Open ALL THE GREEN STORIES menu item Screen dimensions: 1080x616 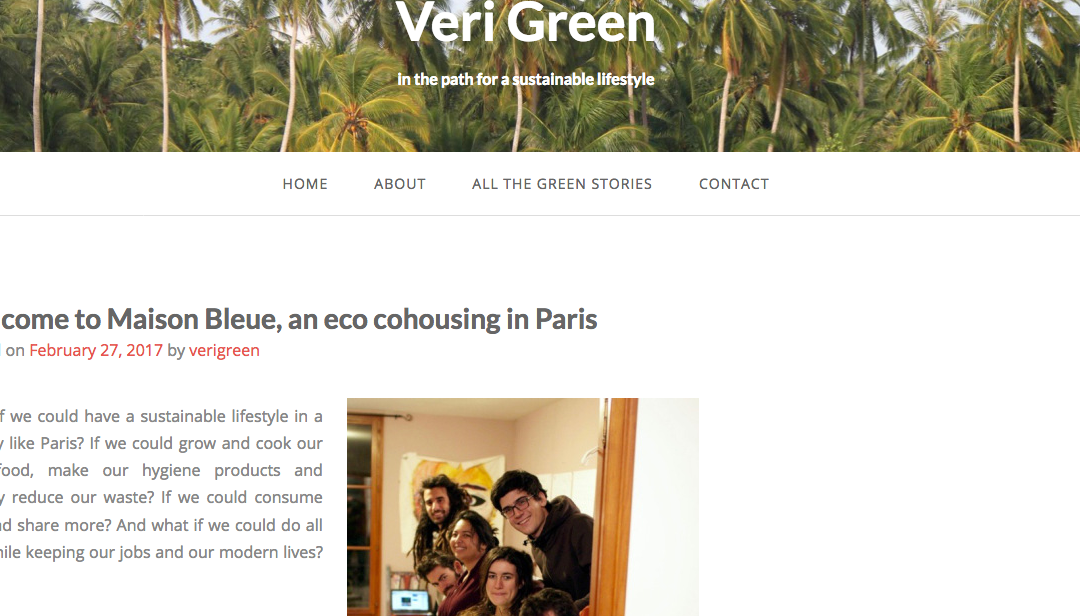click(x=561, y=184)
